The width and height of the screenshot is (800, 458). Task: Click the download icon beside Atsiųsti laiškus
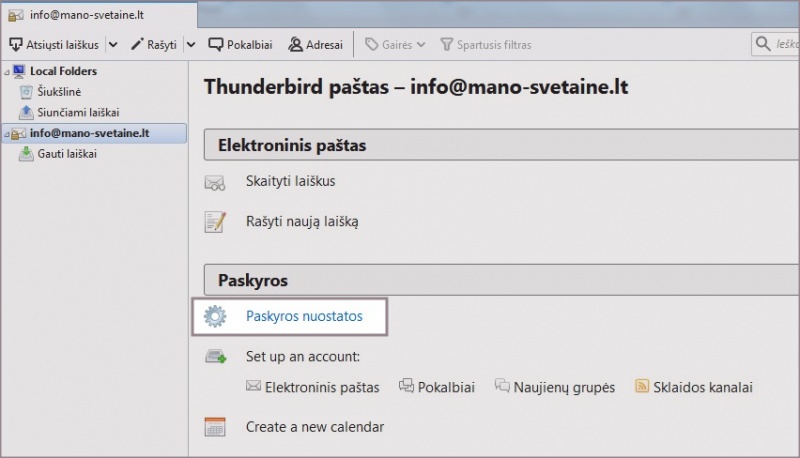[x=16, y=45]
